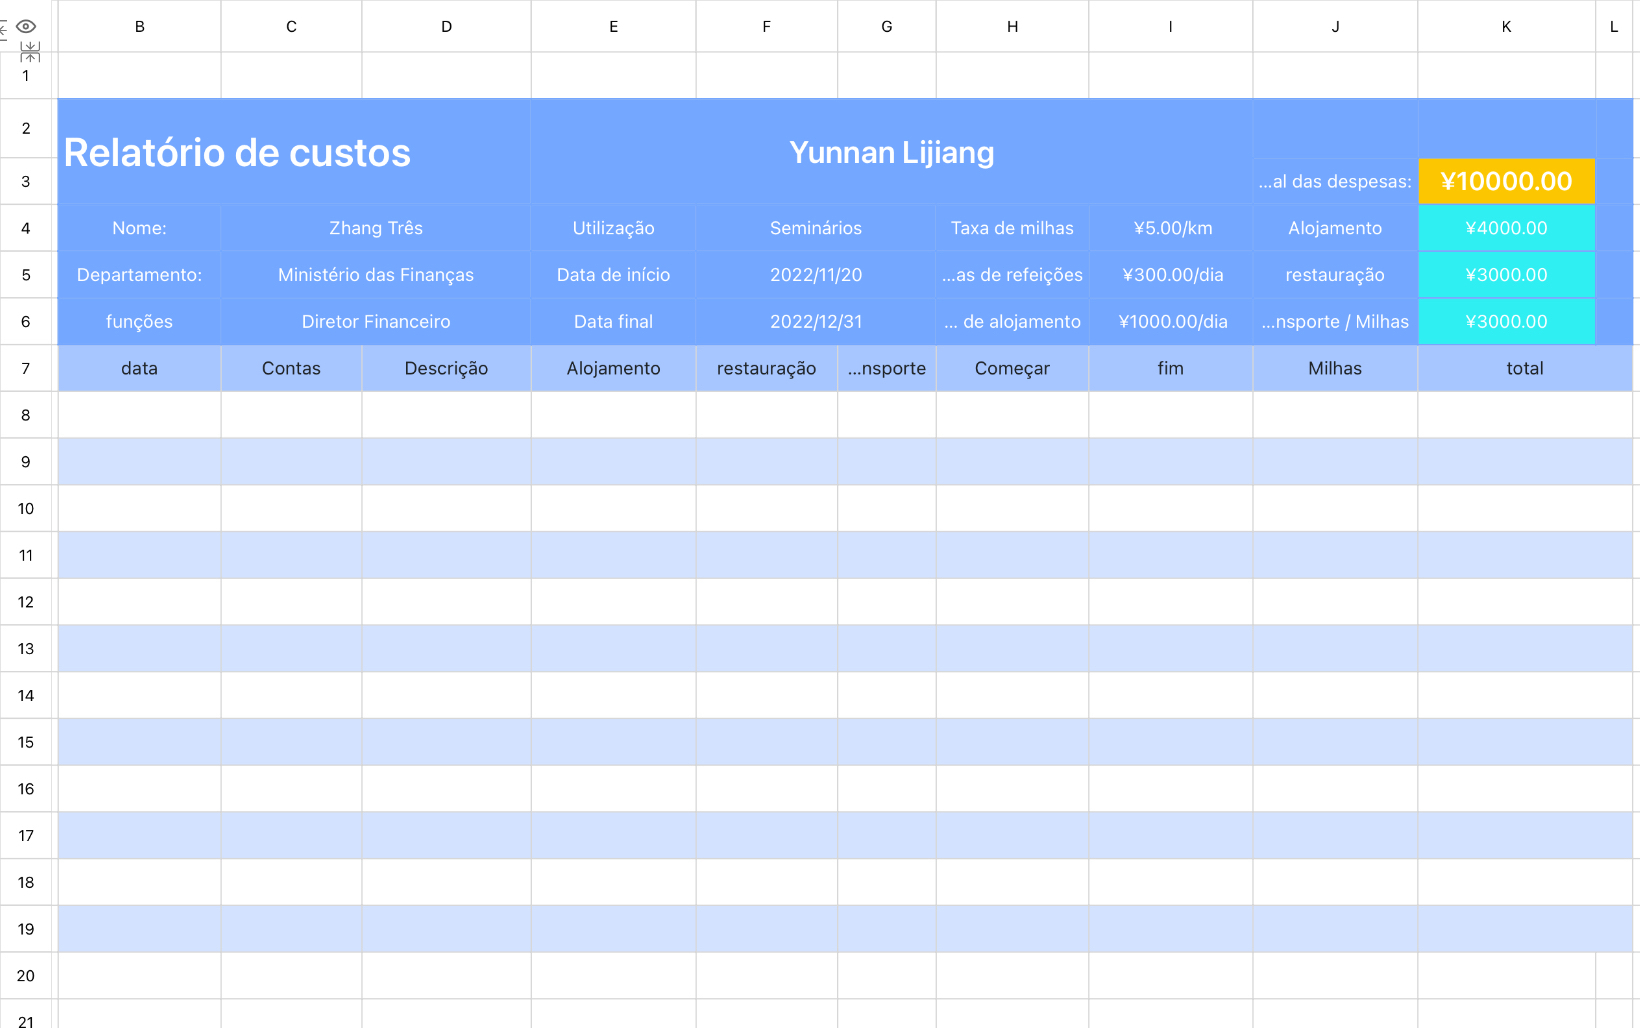Select column J header
Screen dimensions: 1640x1028
tap(1335, 26)
